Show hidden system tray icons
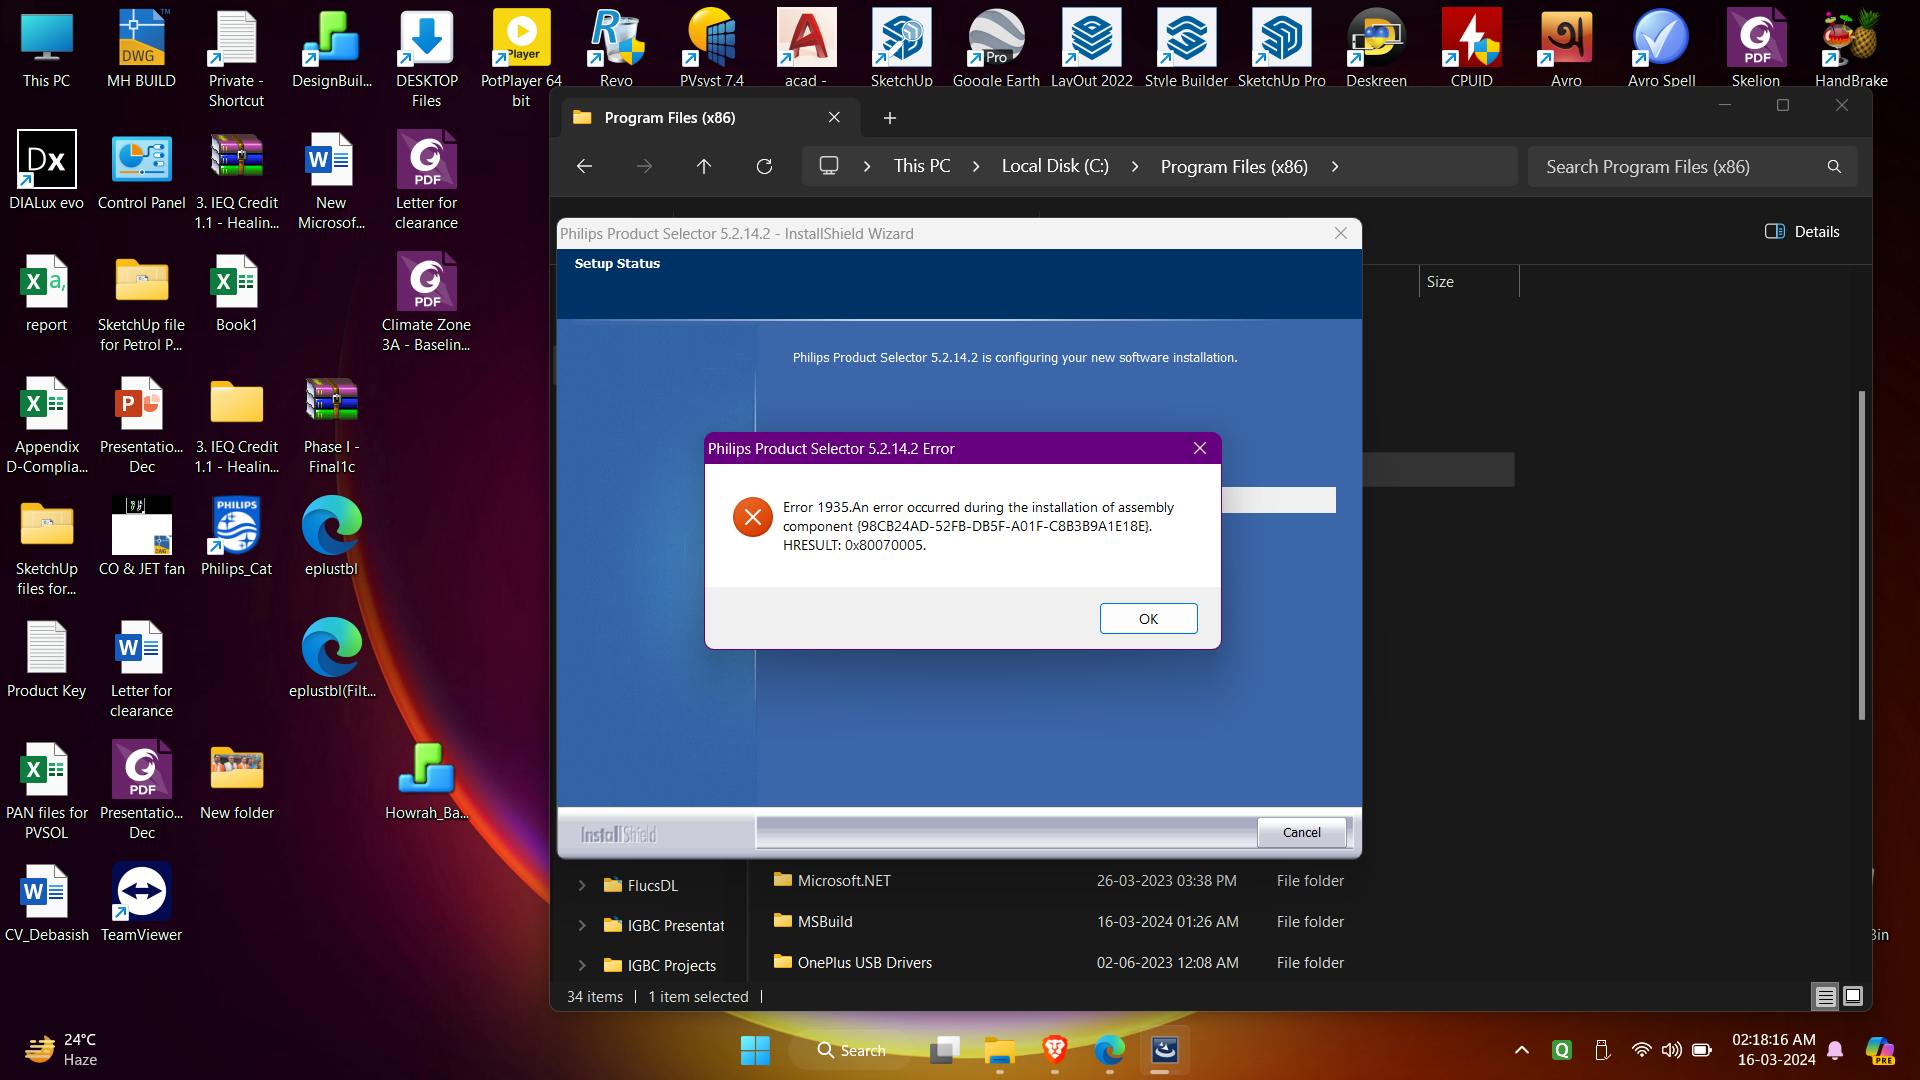Image resolution: width=1920 pixels, height=1080 pixels. pyautogui.click(x=1521, y=1050)
